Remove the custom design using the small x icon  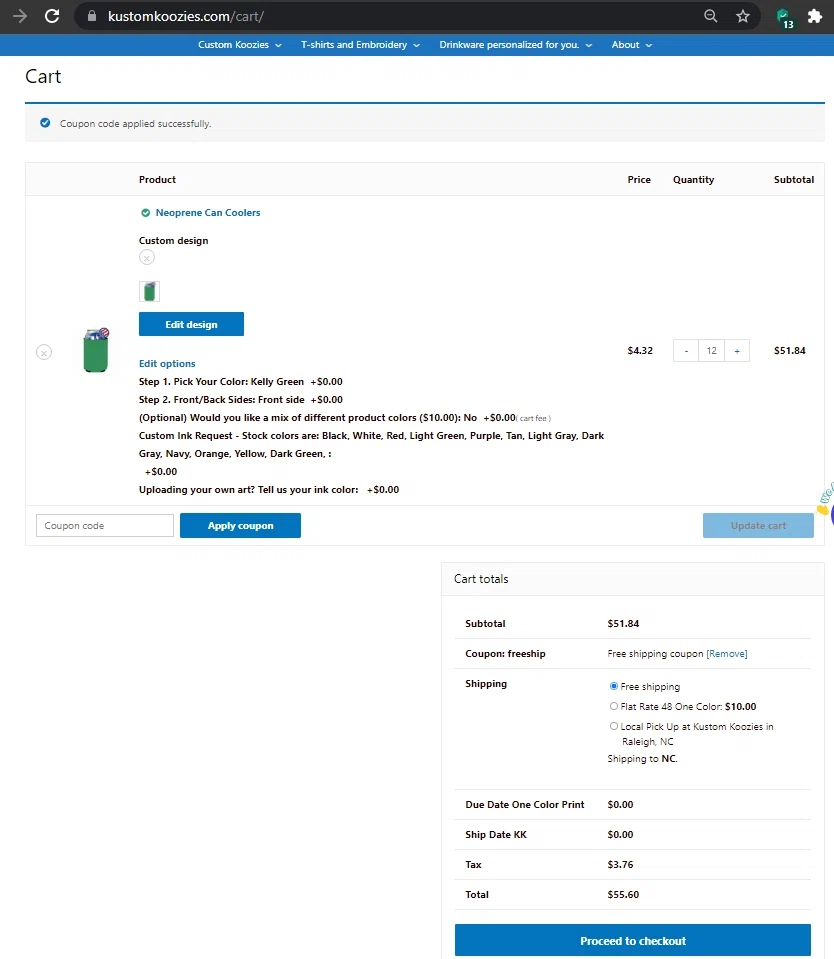click(147, 257)
